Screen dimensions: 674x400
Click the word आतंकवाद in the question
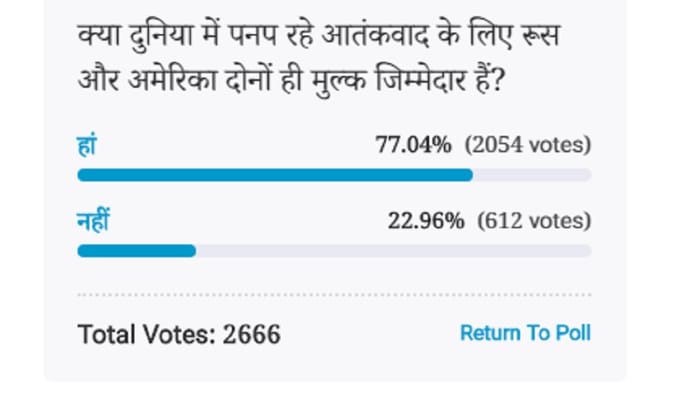(375, 35)
